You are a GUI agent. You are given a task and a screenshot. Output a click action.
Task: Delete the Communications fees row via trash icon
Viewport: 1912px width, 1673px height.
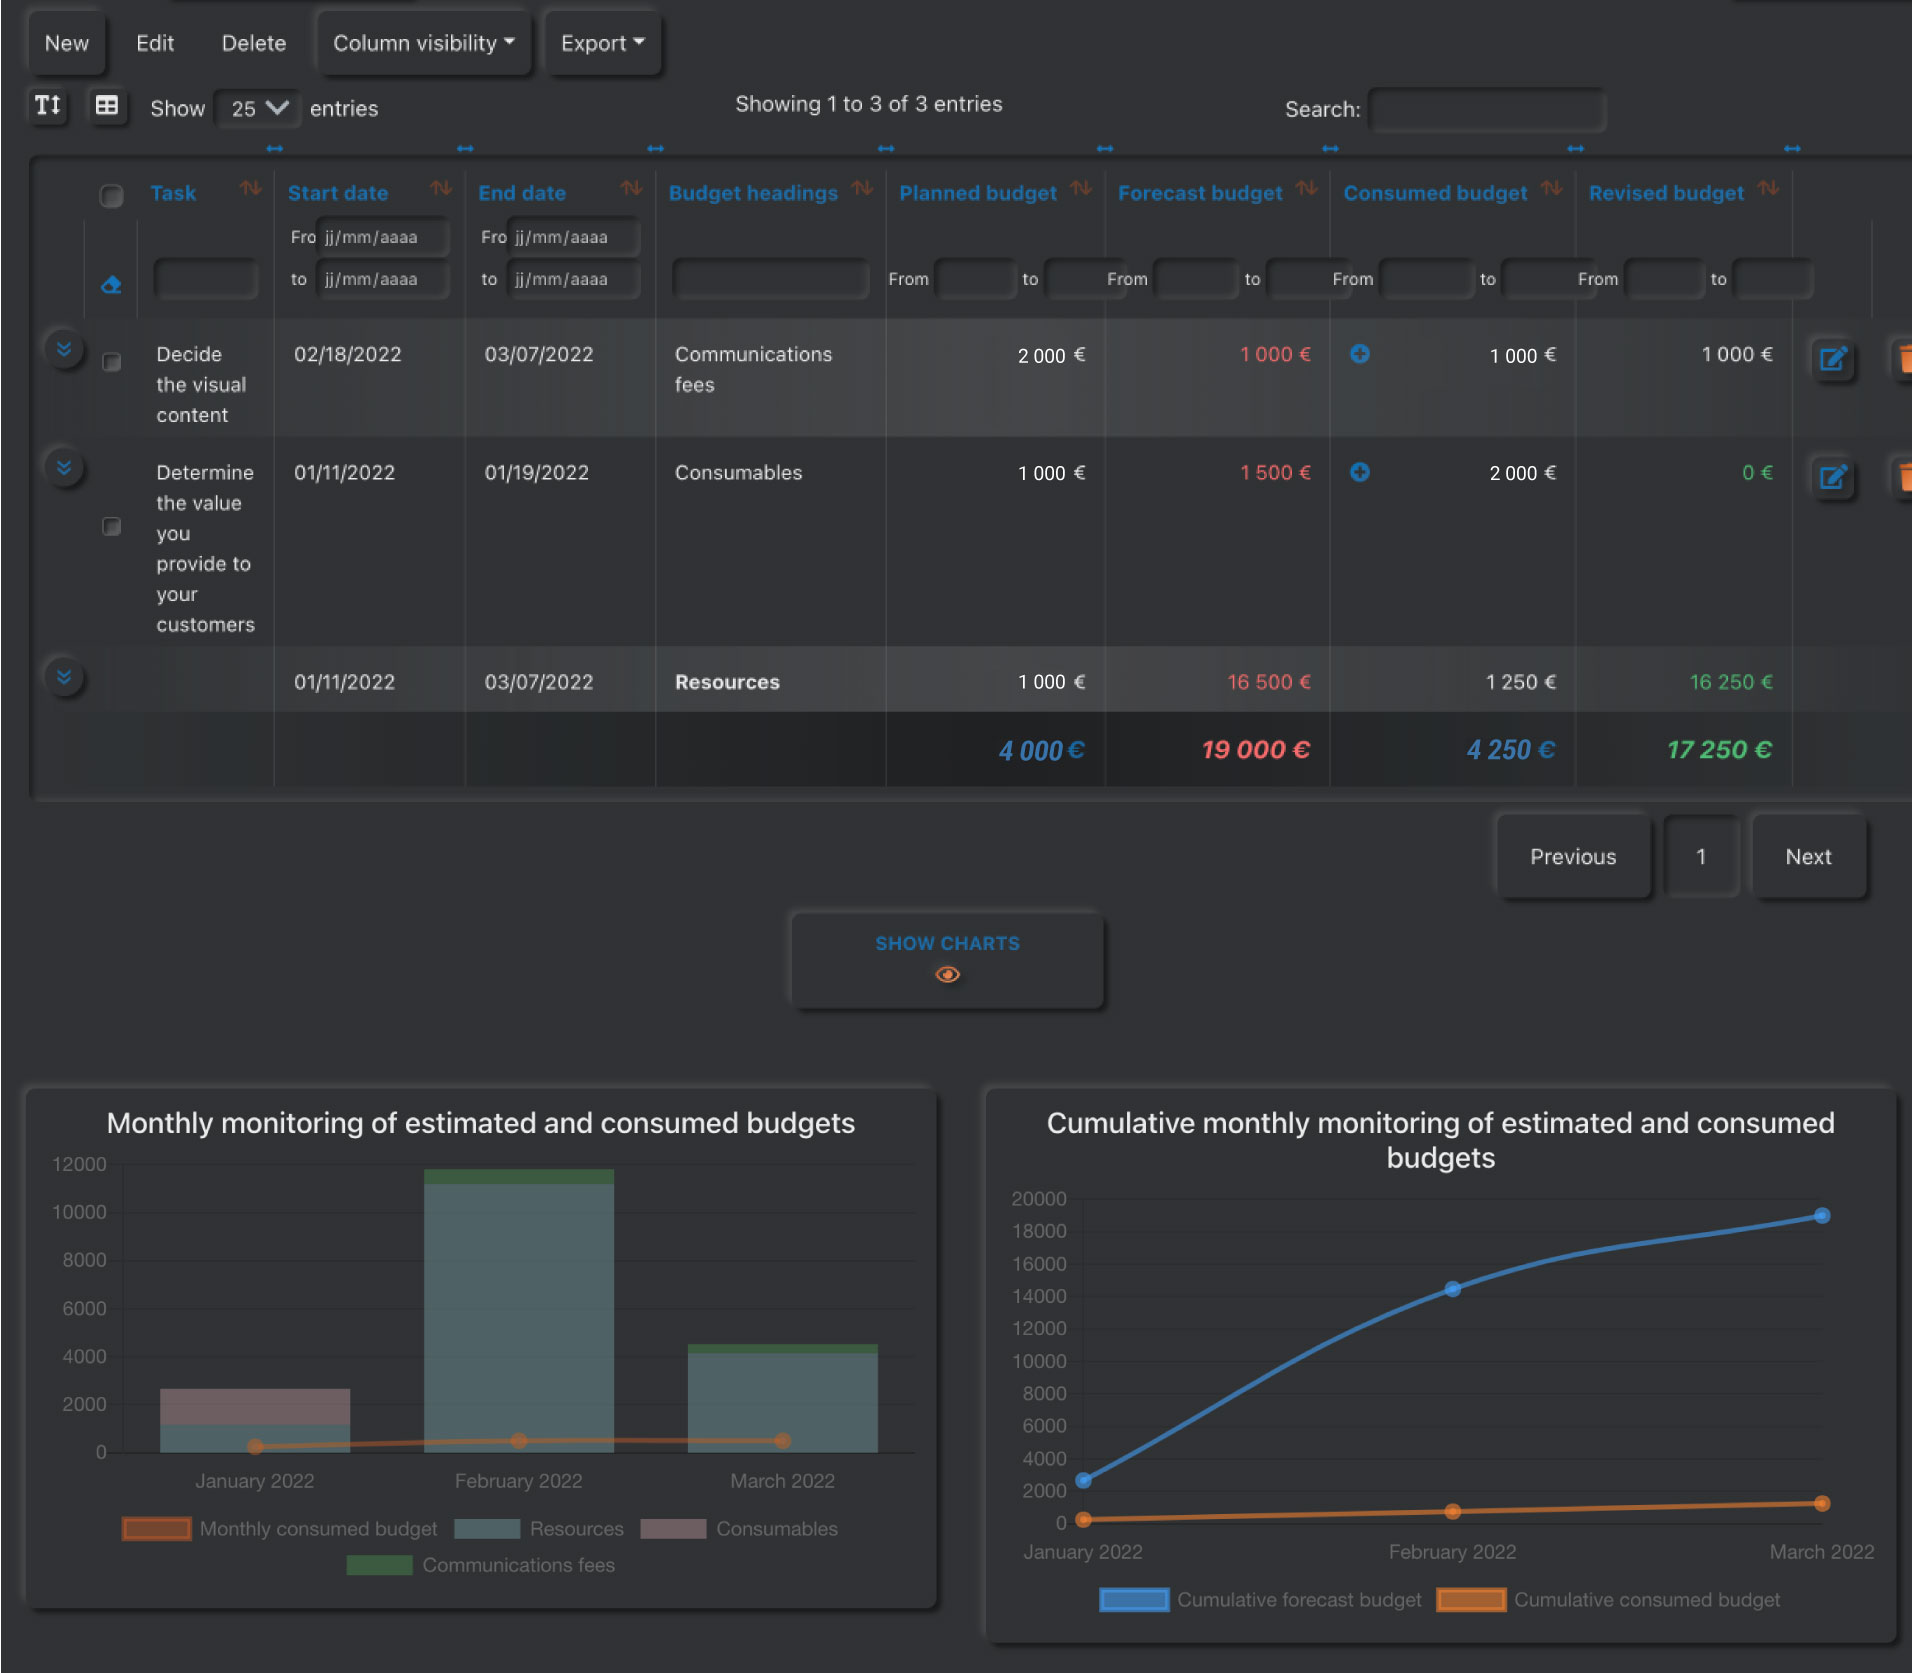1903,360
